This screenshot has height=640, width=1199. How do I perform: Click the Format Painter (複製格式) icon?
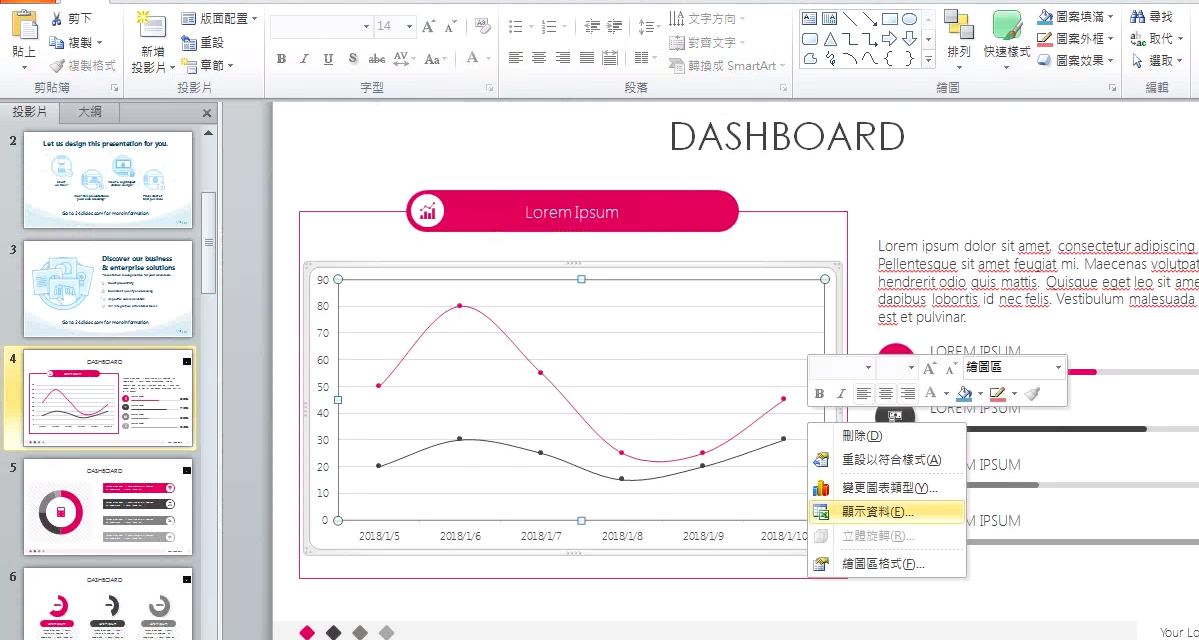[x=57, y=66]
